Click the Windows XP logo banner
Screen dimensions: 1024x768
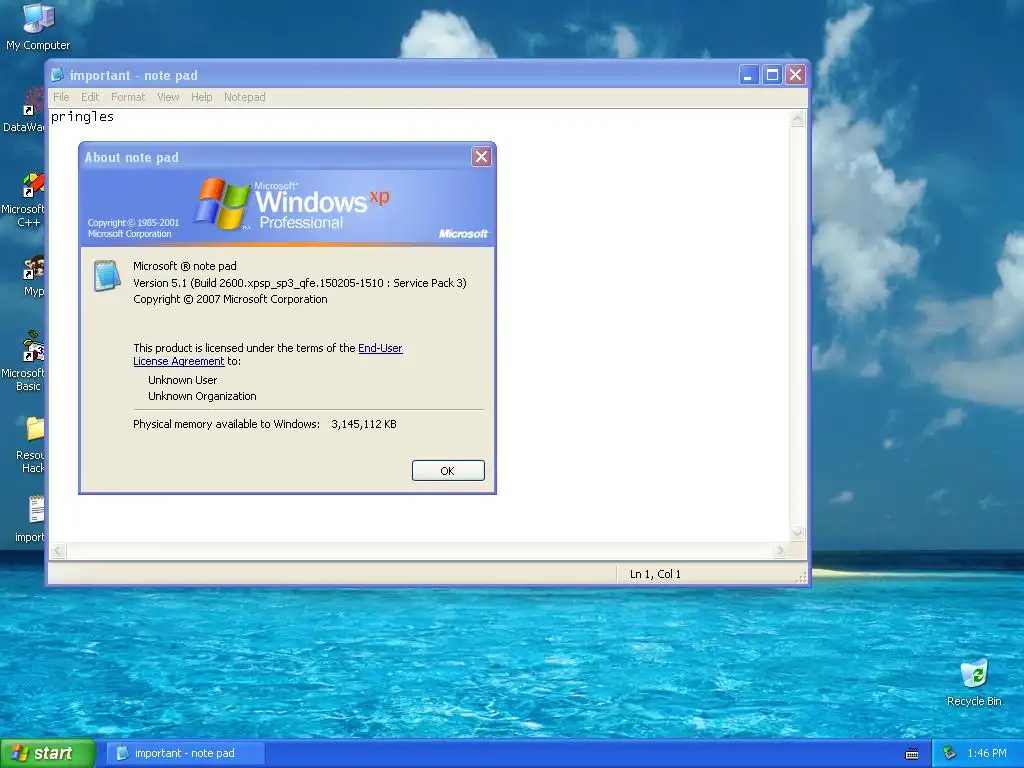(287, 208)
